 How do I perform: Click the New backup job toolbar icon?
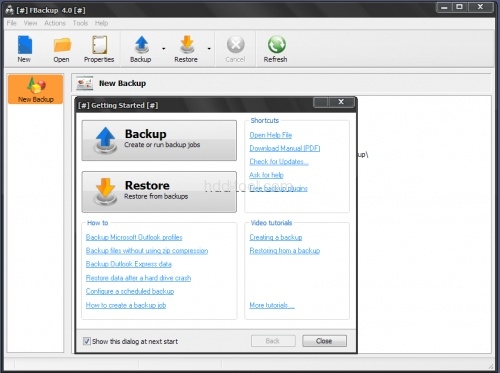pos(24,45)
